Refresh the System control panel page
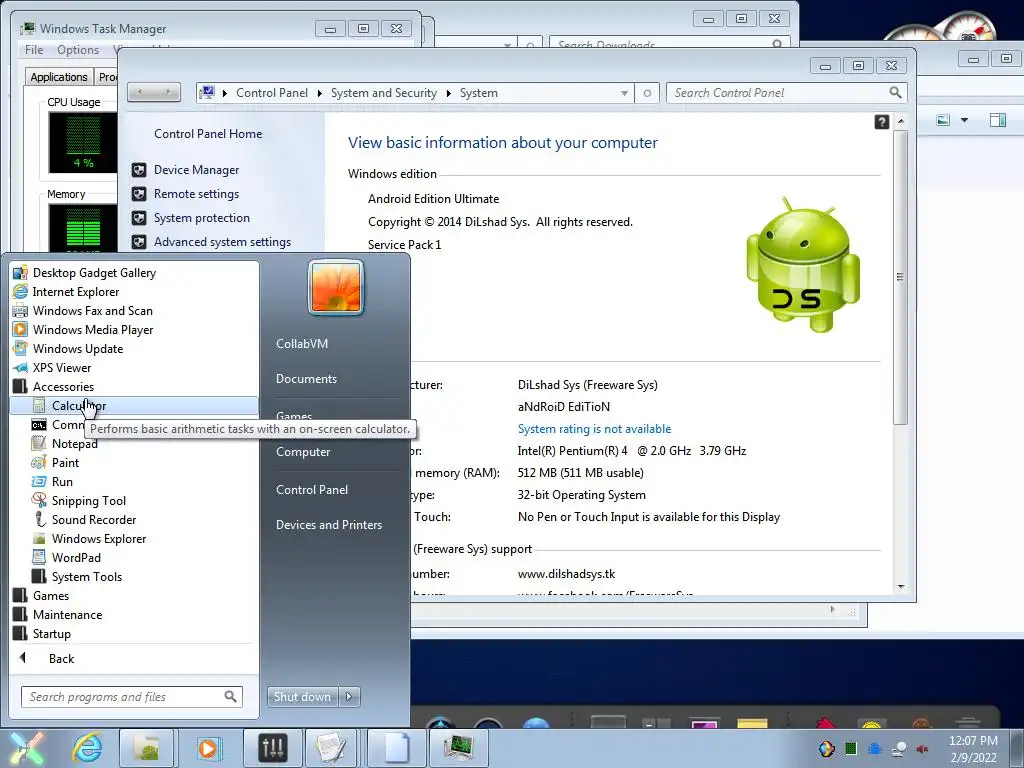Viewport: 1024px width, 768px height. (x=647, y=93)
